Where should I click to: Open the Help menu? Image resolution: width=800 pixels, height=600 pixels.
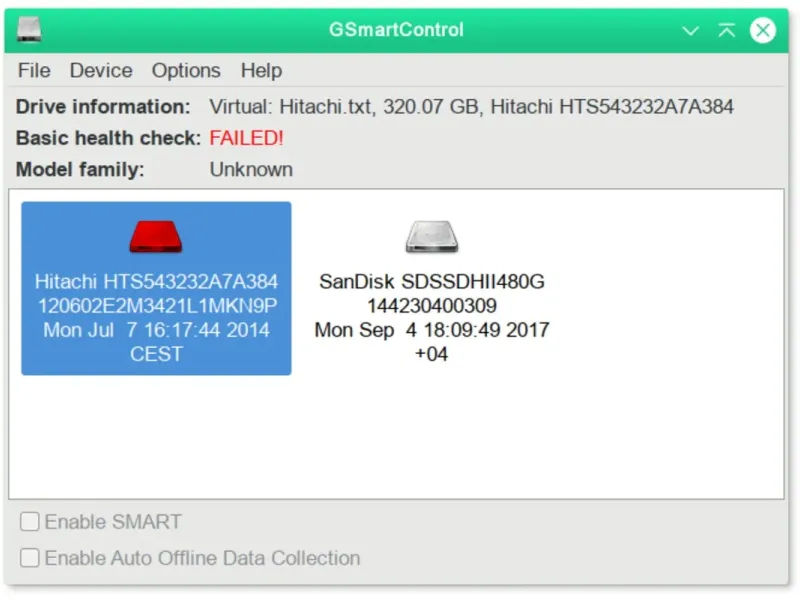(x=261, y=70)
